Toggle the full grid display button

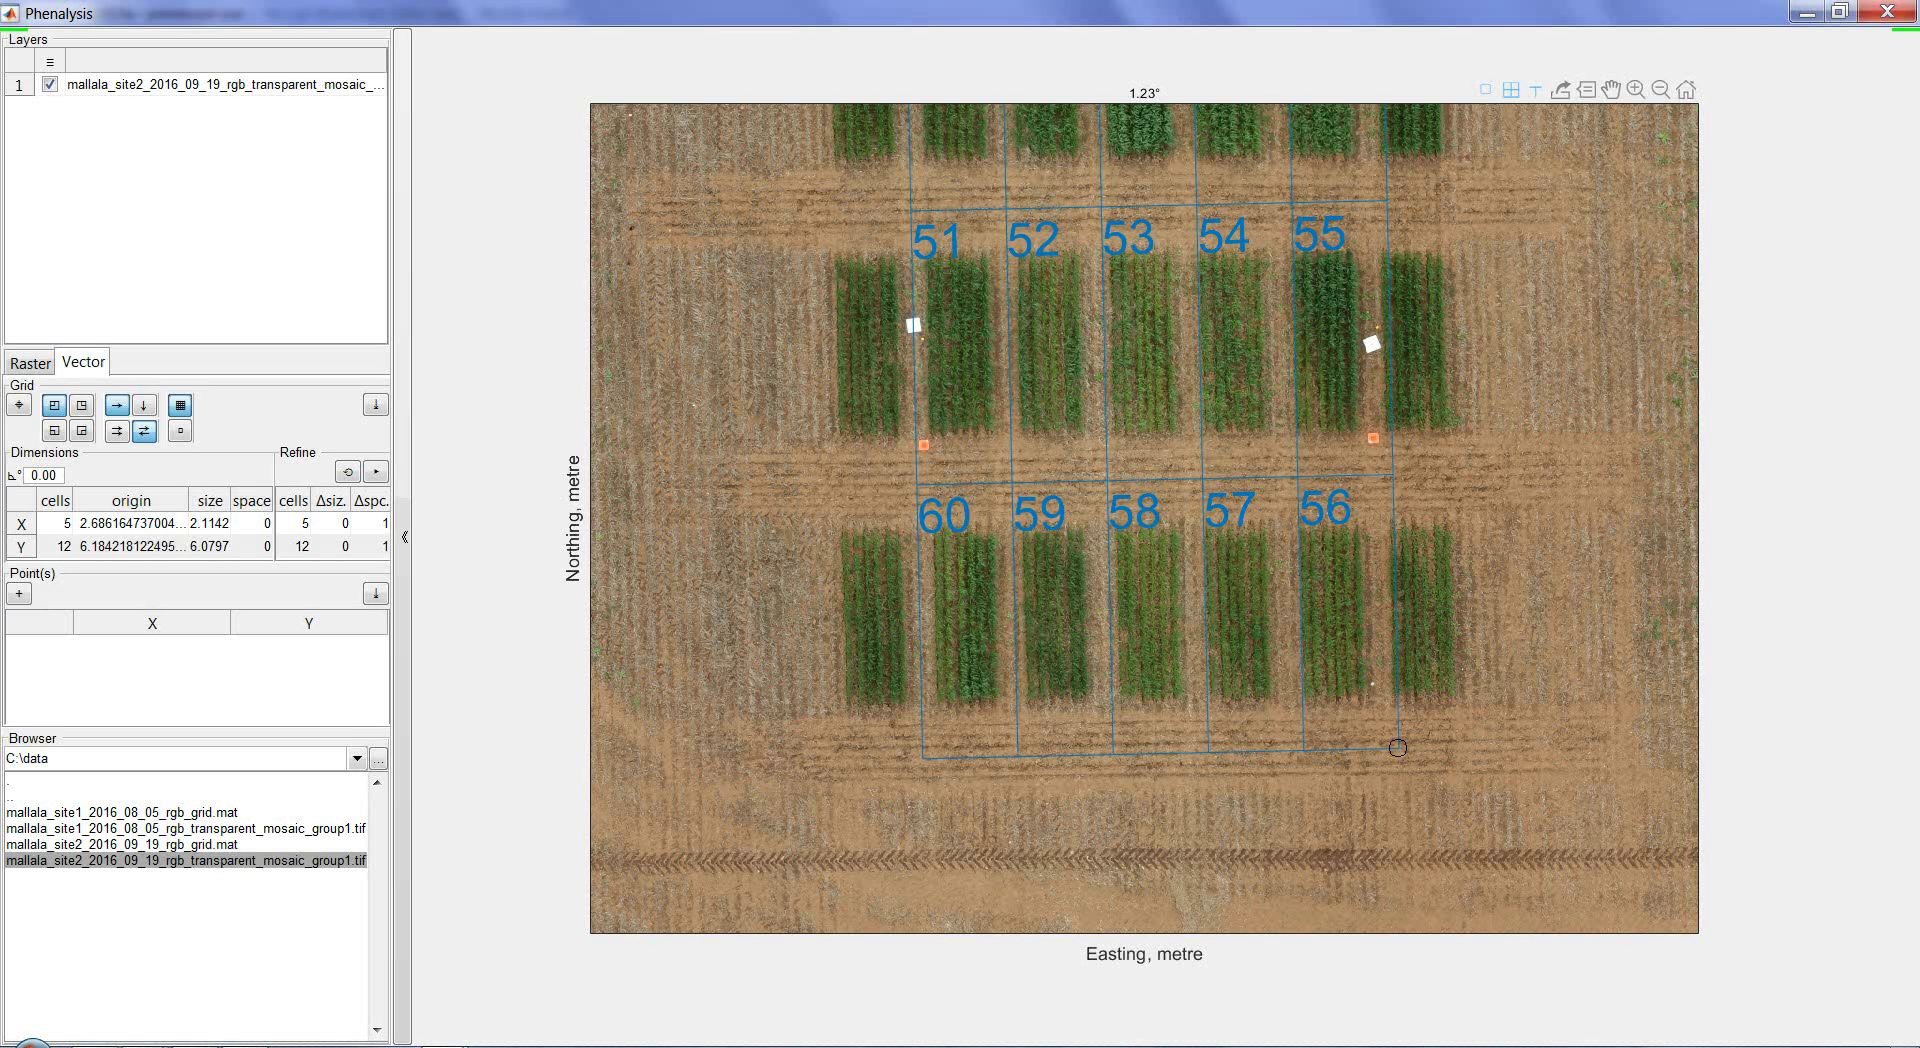point(180,405)
